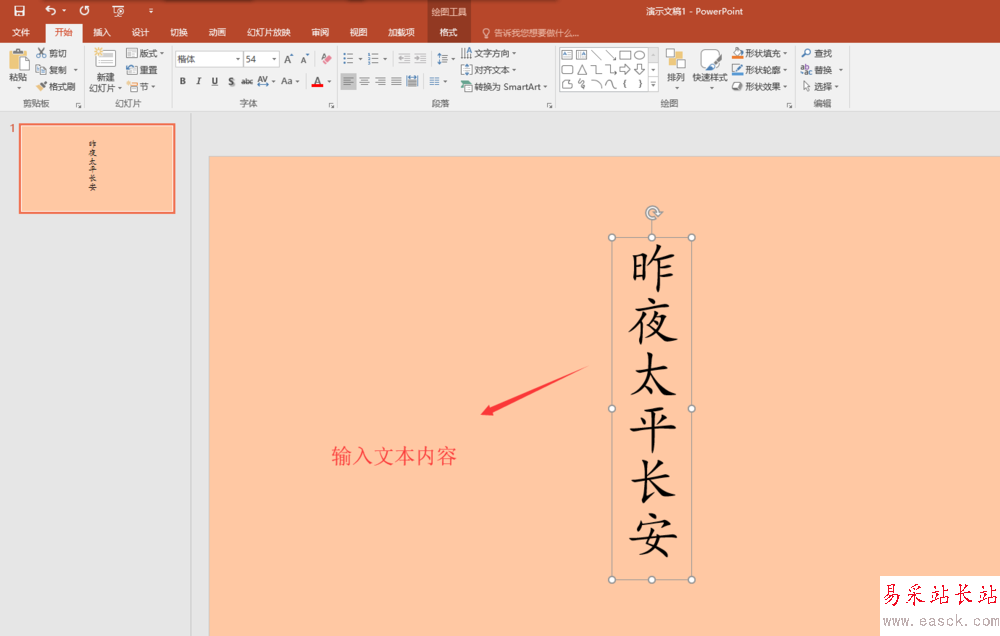This screenshot has width=1000, height=636.
Task: Toggle Underline formatting
Action: tap(214, 81)
